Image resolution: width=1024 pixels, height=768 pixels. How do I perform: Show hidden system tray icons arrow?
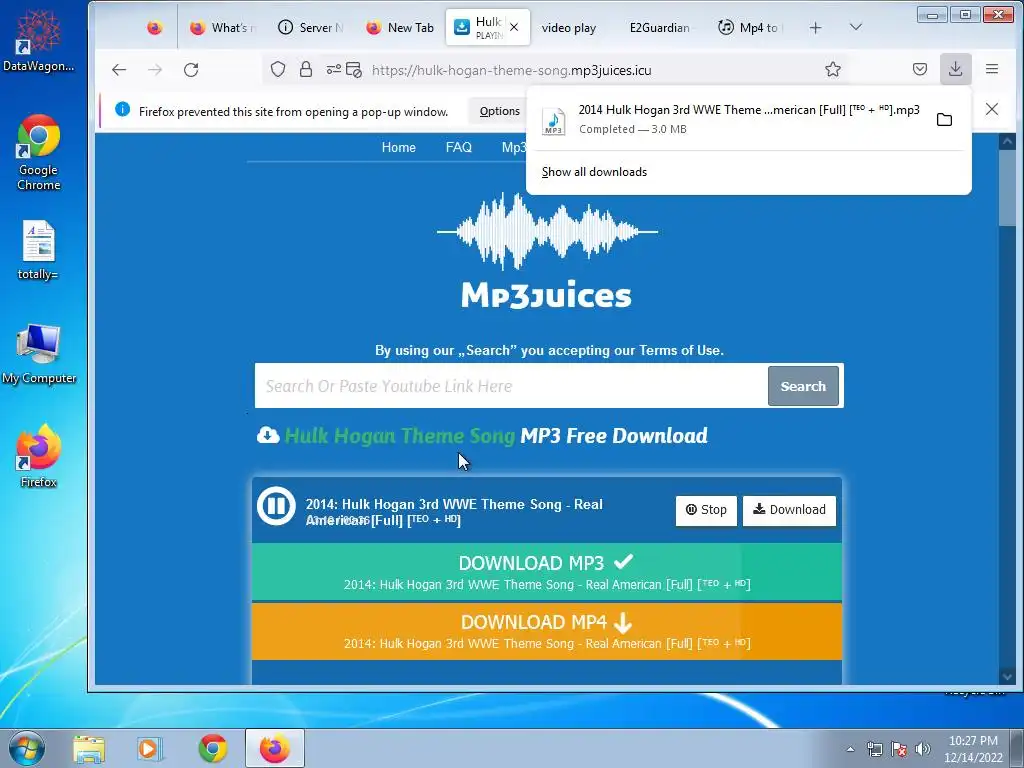pos(850,749)
